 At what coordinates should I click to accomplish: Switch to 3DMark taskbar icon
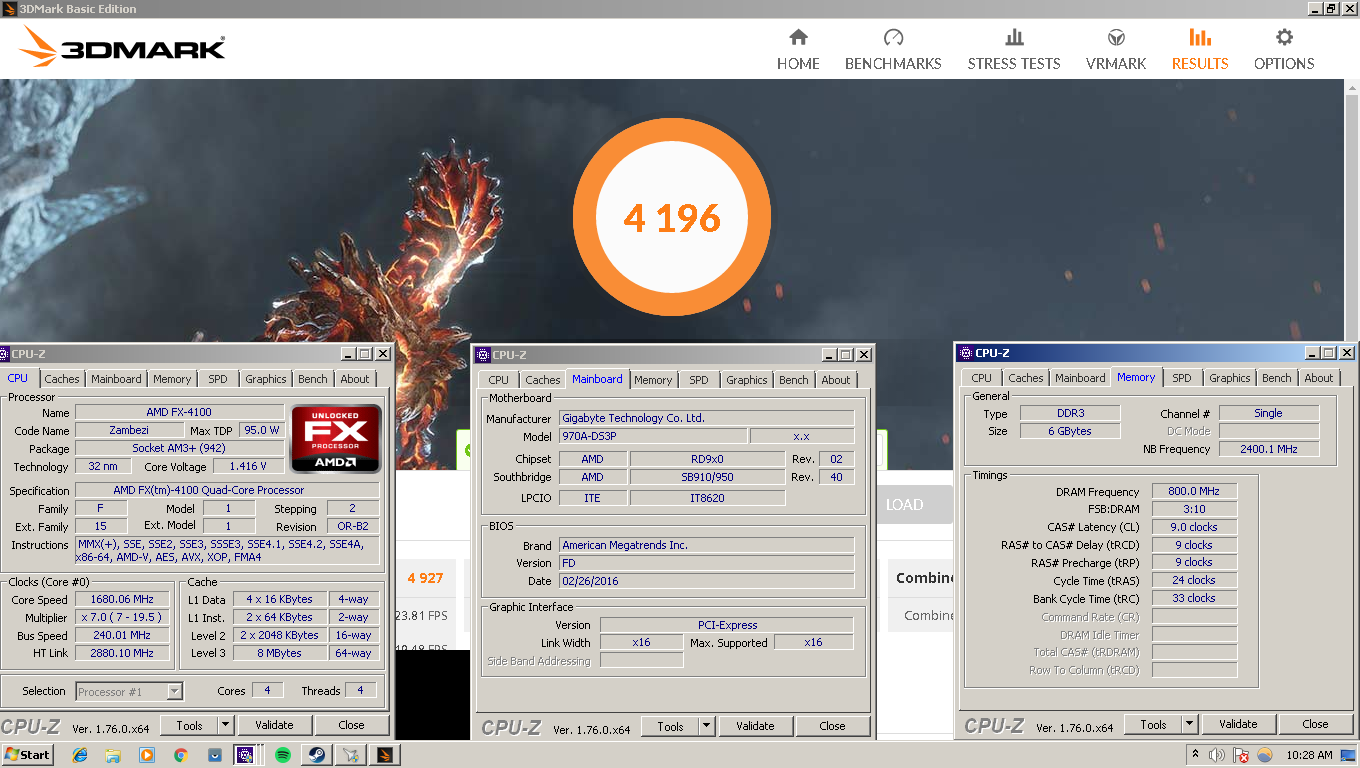click(385, 755)
